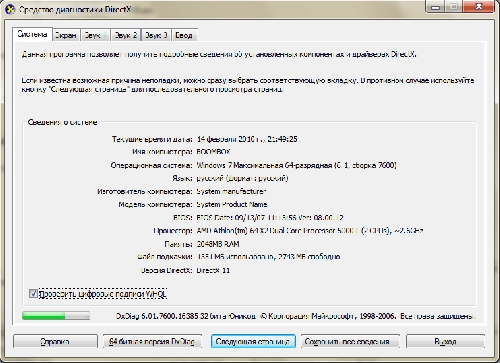Image resolution: width=500 pixels, height=363 pixels.
Task: Select the Система tab
Action: [x=32, y=34]
